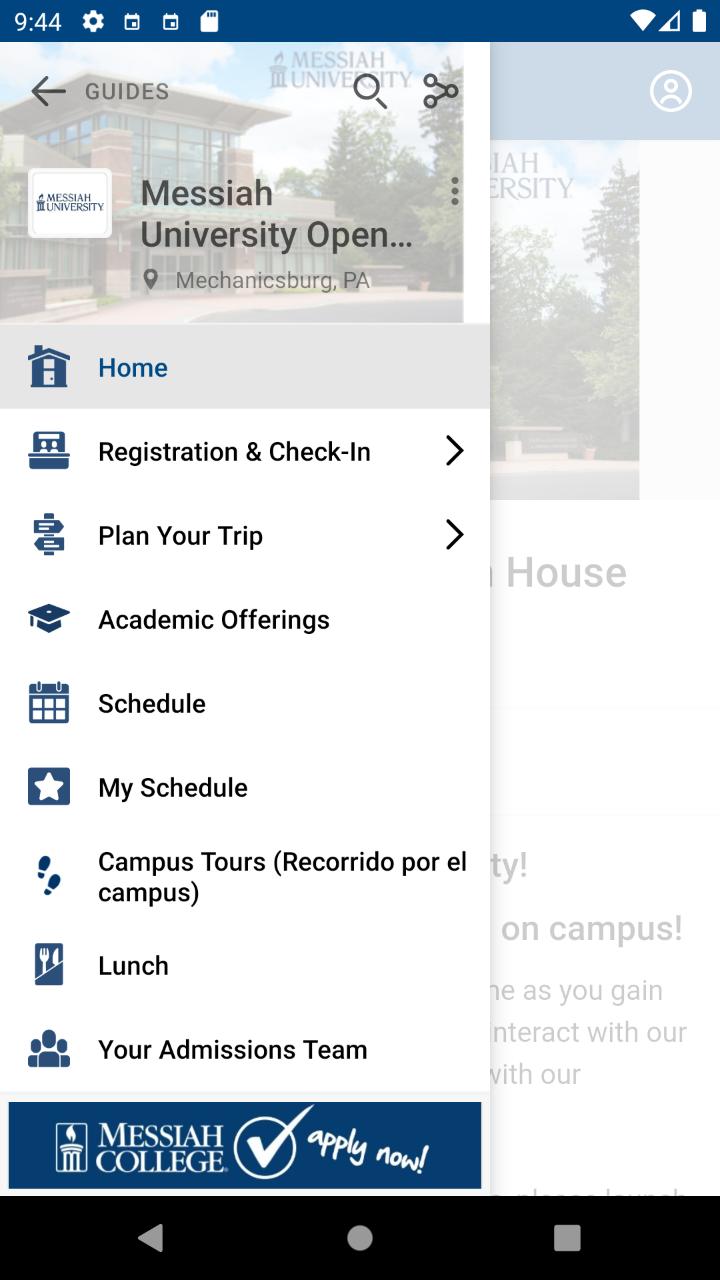Open Your Admissions Team
The height and width of the screenshot is (1280, 720).
click(245, 1050)
